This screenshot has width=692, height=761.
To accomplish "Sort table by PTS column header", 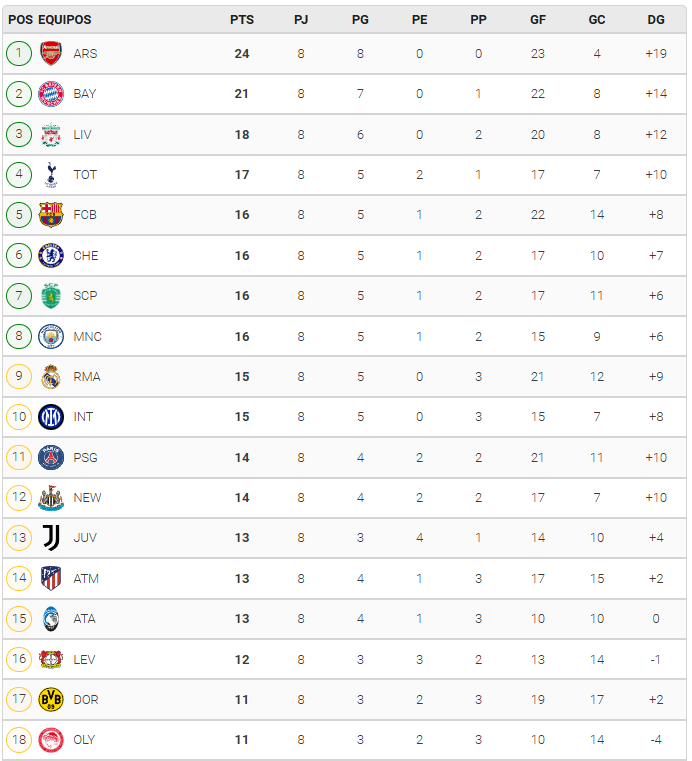I will coord(242,20).
